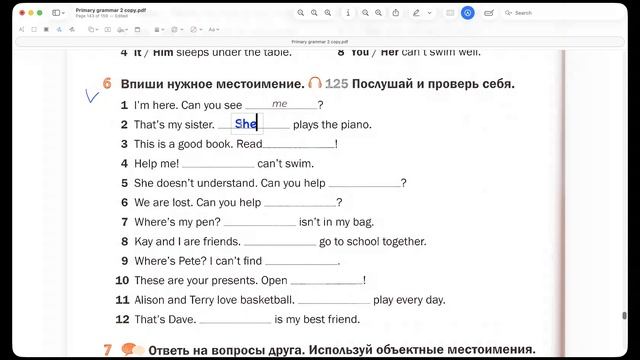Click the blank after 'This is a good book. Read'

[299, 144]
